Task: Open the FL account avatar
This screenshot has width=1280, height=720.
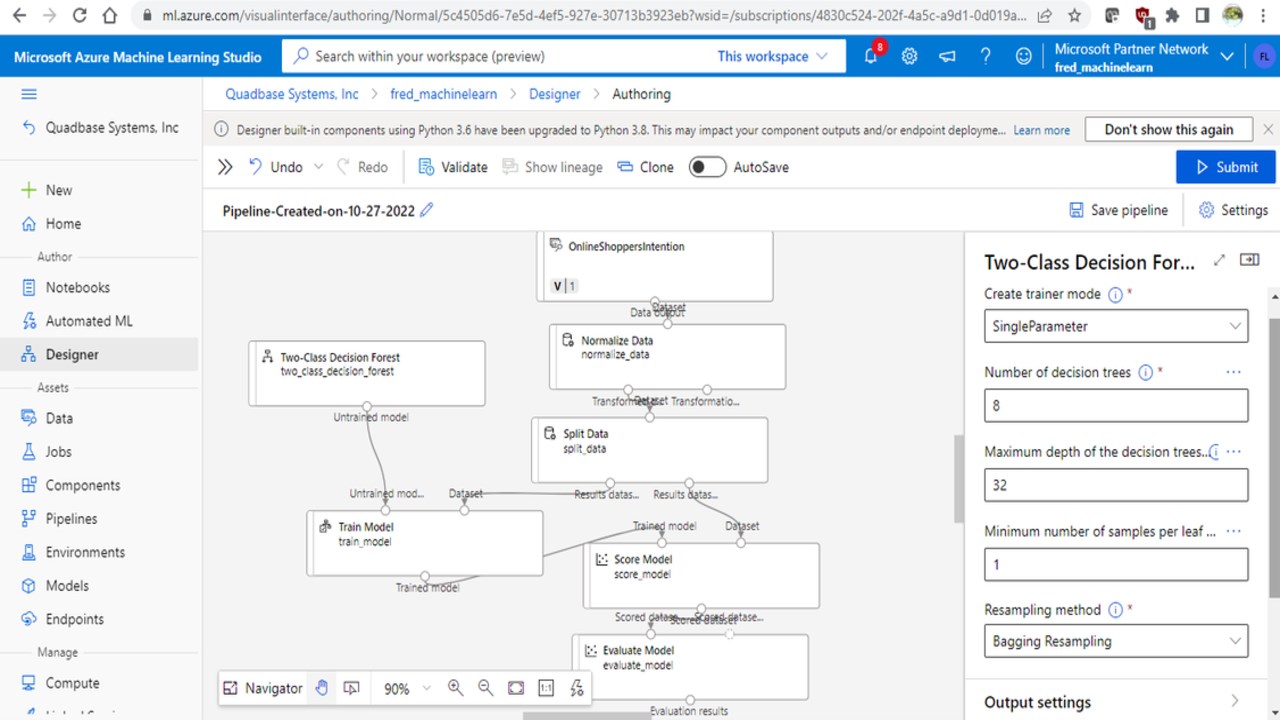Action: tap(1263, 57)
